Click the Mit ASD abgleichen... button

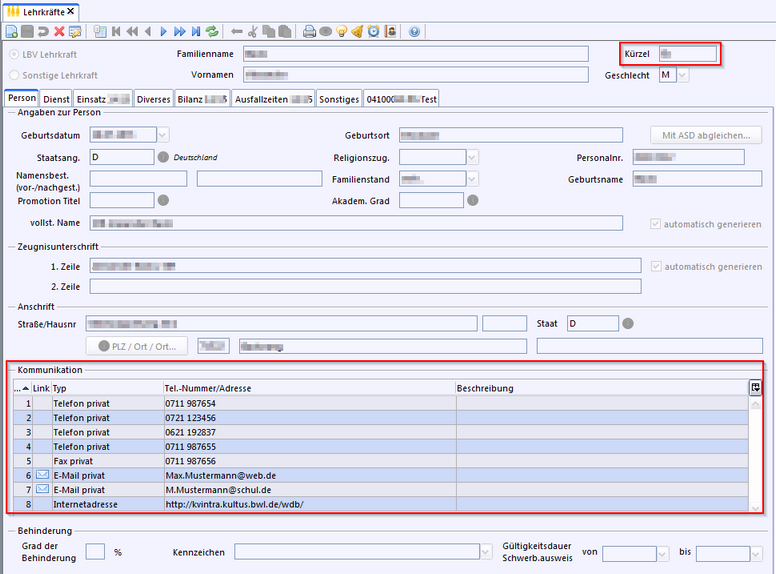706,135
